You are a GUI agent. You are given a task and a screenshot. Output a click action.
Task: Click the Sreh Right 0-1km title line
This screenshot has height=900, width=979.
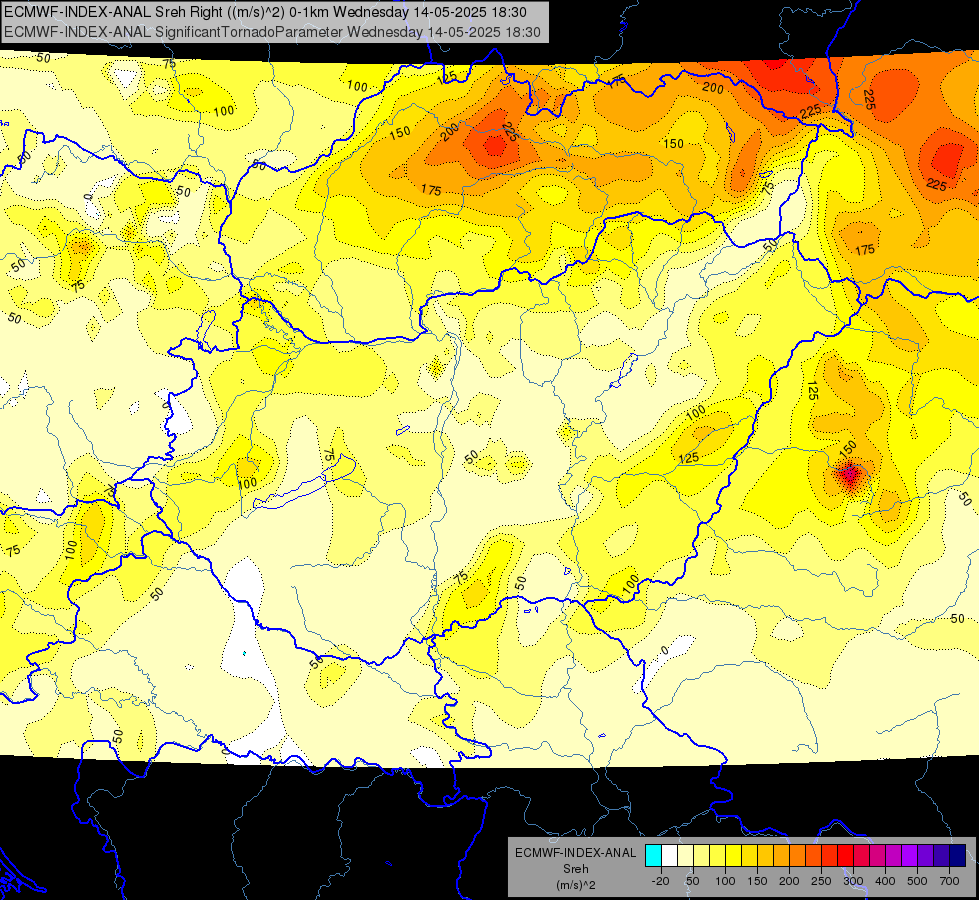265,12
